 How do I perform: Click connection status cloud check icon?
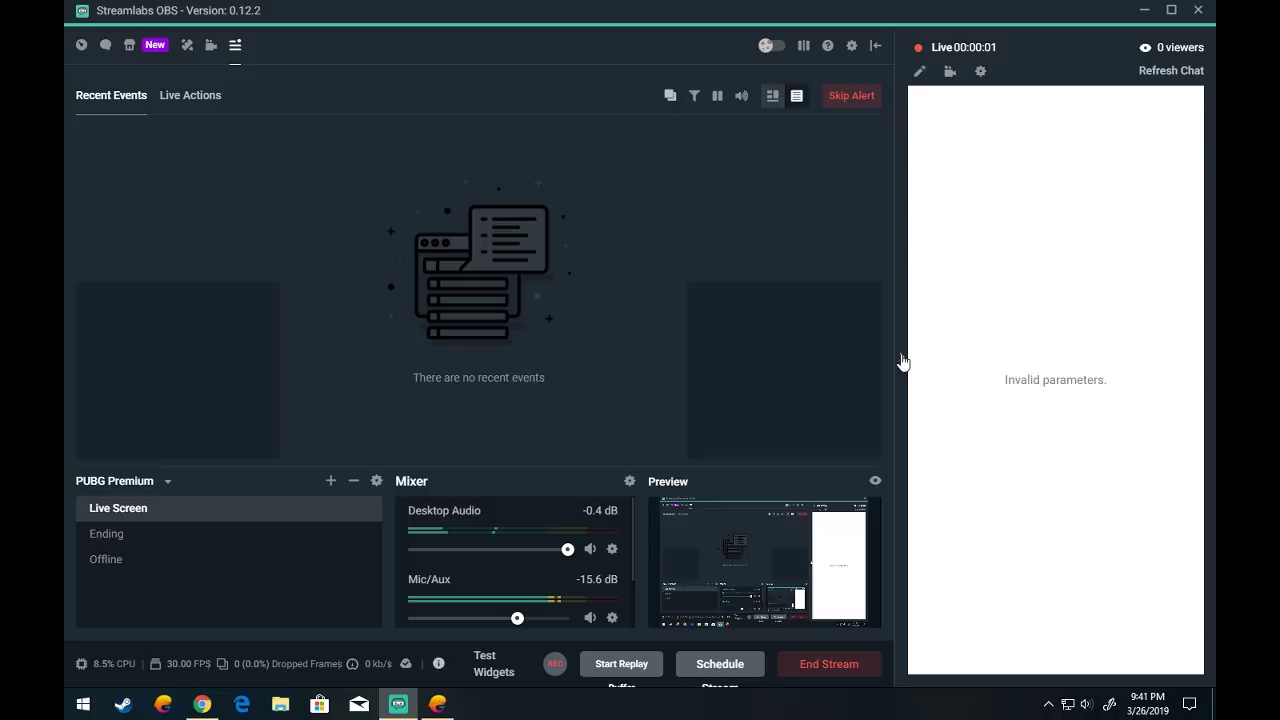click(x=406, y=664)
